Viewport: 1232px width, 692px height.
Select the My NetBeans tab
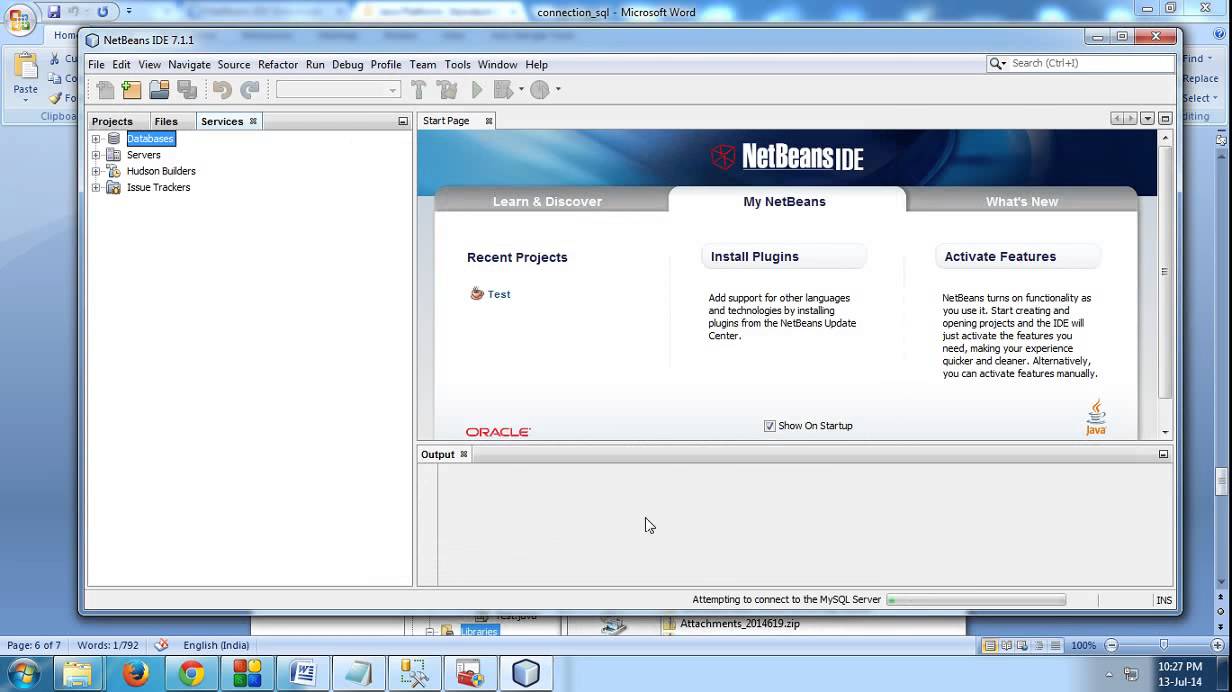(785, 200)
